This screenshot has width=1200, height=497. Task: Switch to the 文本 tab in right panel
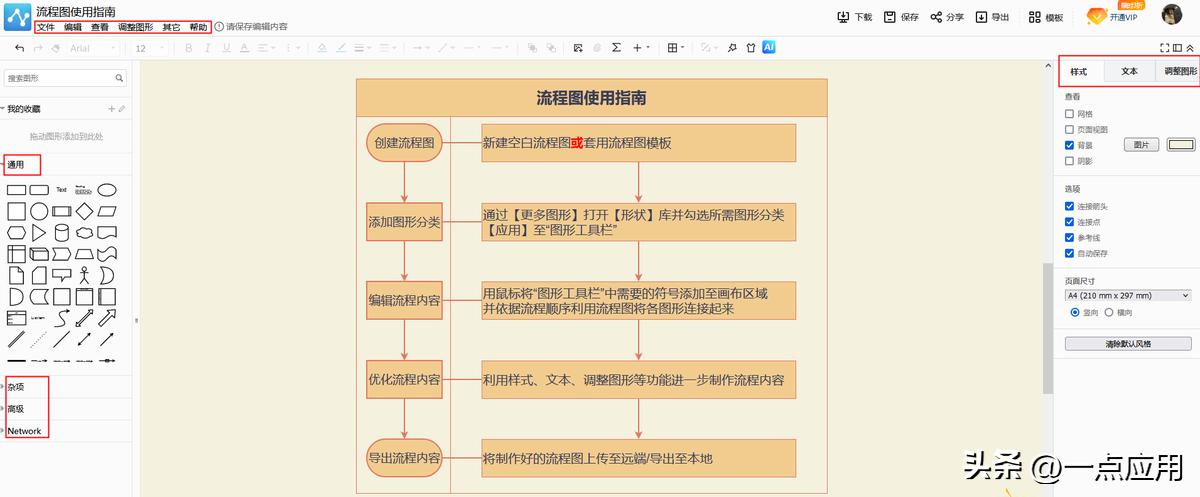click(x=1129, y=71)
